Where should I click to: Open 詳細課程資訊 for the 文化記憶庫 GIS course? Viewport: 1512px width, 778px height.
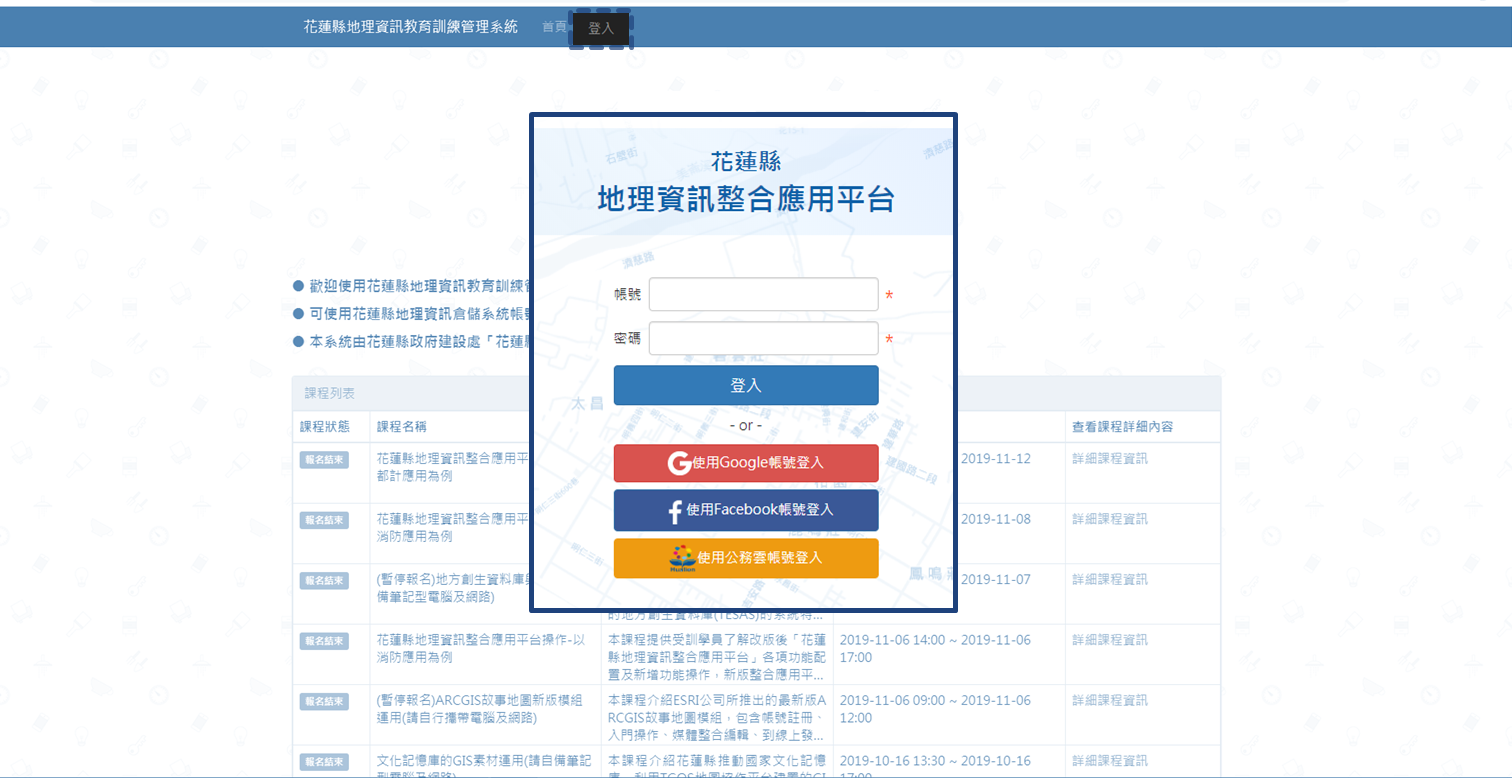point(1109,761)
